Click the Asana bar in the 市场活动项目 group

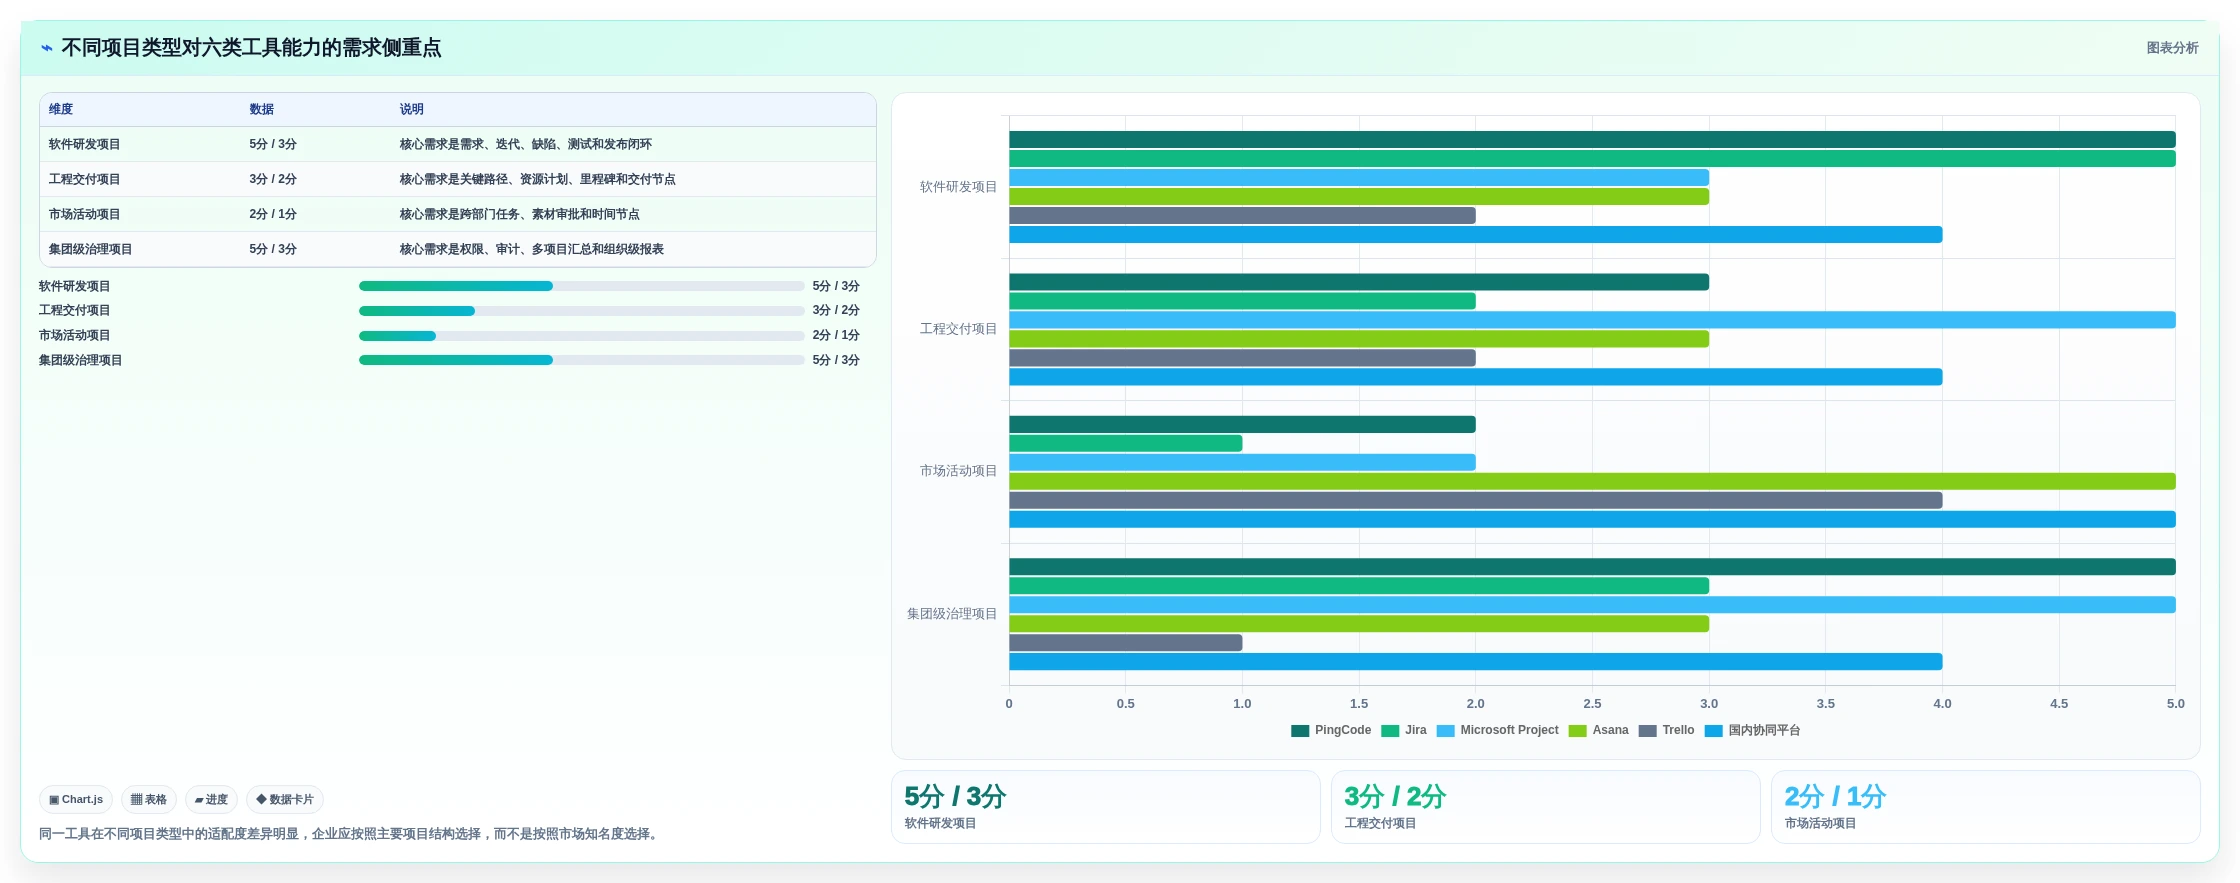click(x=1592, y=482)
